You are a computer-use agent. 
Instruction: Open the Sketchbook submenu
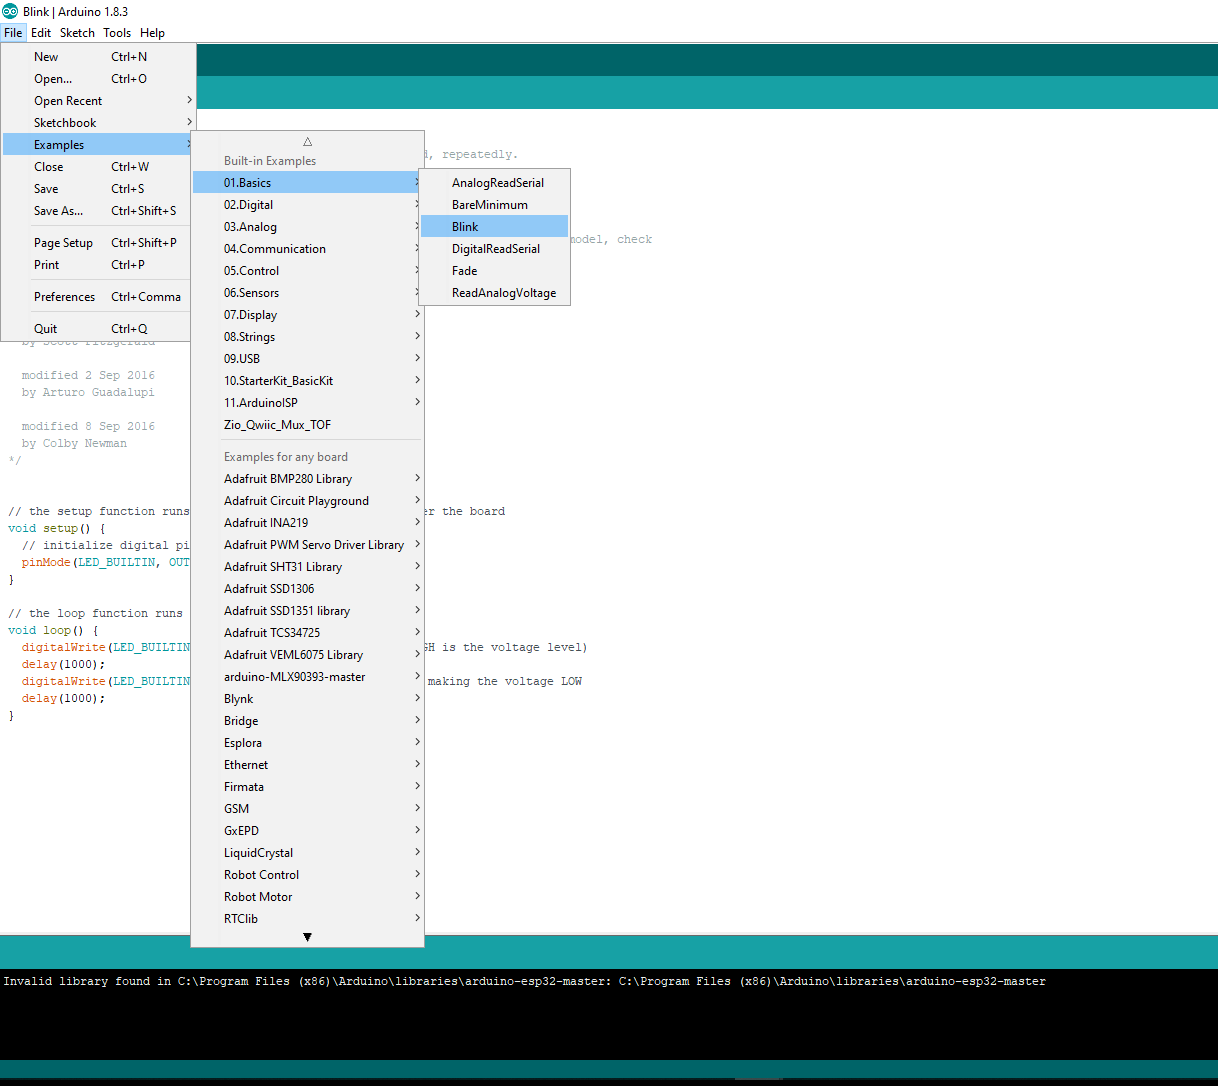pyautogui.click(x=65, y=123)
